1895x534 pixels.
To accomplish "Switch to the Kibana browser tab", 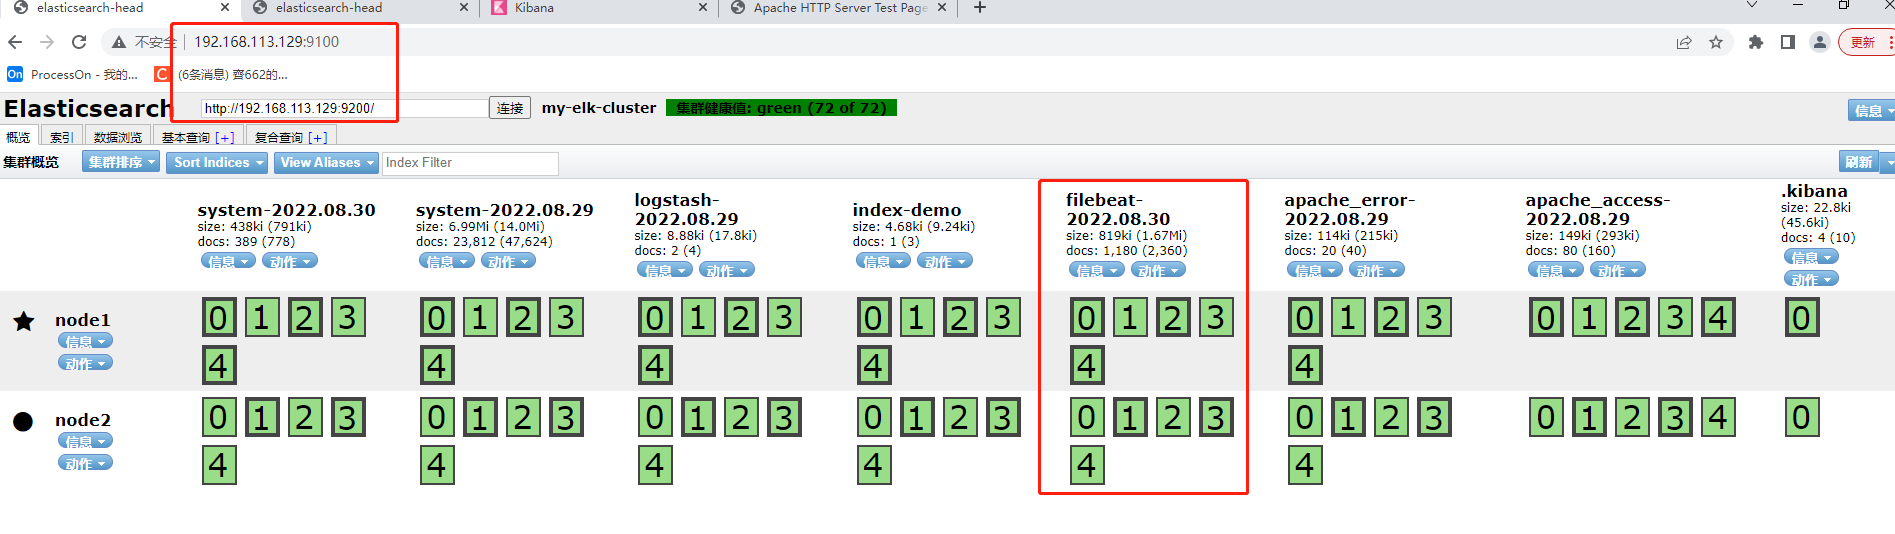I will (x=599, y=8).
